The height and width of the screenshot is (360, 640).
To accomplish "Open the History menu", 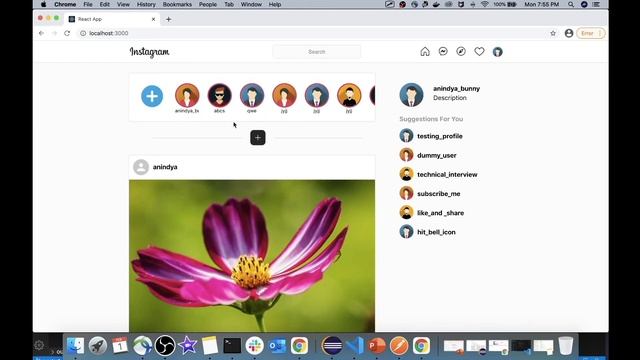I will click(x=146, y=4).
